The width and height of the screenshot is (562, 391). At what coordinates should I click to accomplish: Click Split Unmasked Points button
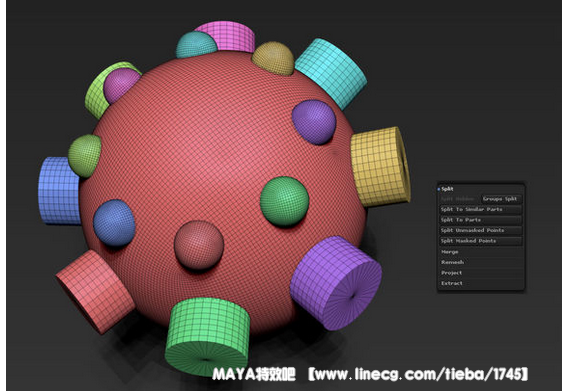480,230
